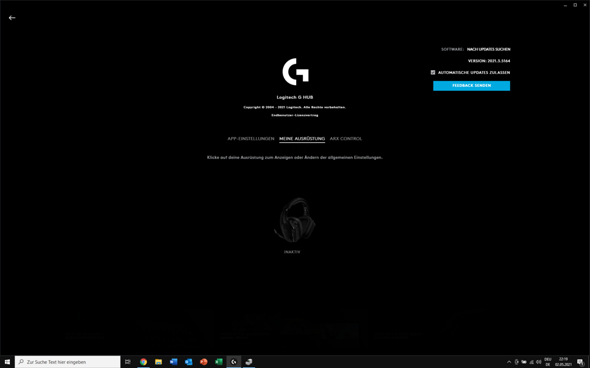The width and height of the screenshot is (590, 368).
Task: Click Nach Updates suchen
Action: pyautogui.click(x=488, y=49)
